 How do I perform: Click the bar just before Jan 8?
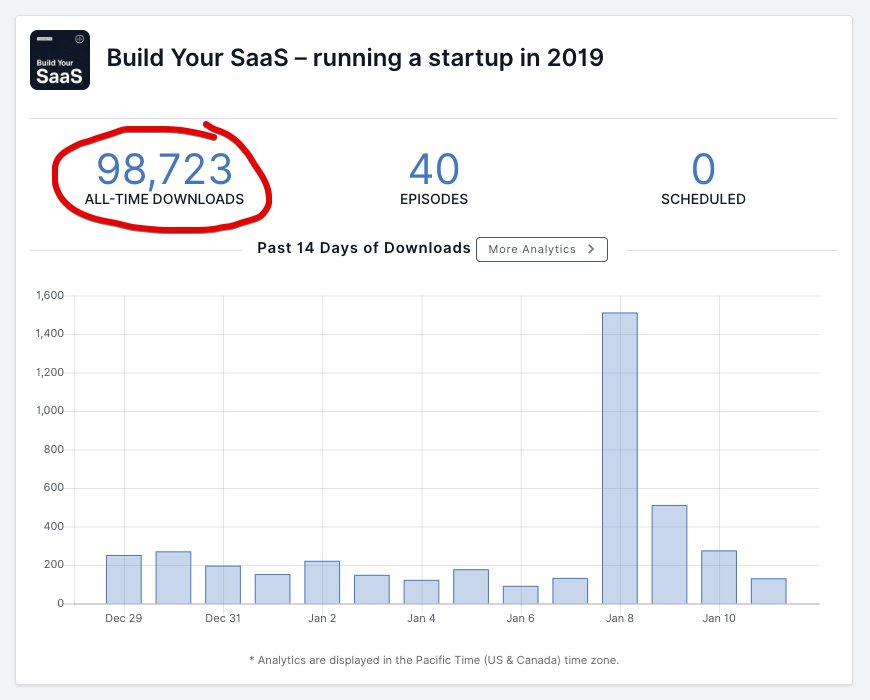pyautogui.click(x=570, y=590)
